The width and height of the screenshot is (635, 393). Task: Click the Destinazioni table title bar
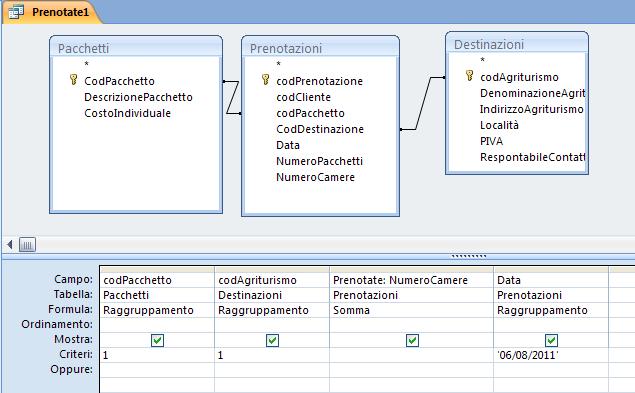point(517,44)
